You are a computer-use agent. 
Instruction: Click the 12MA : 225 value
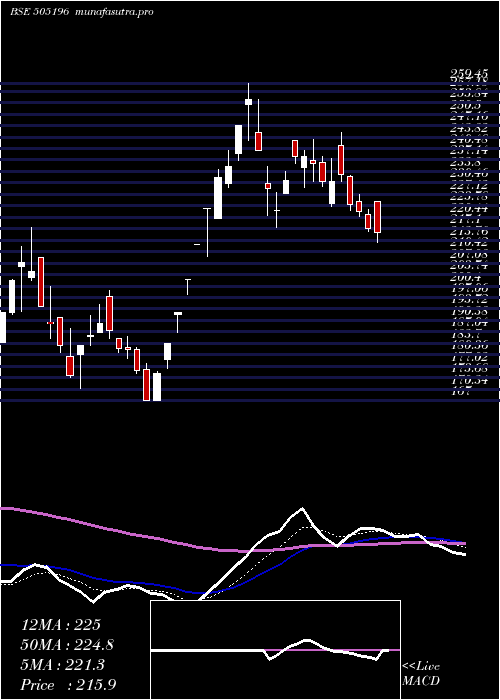click(x=61, y=625)
